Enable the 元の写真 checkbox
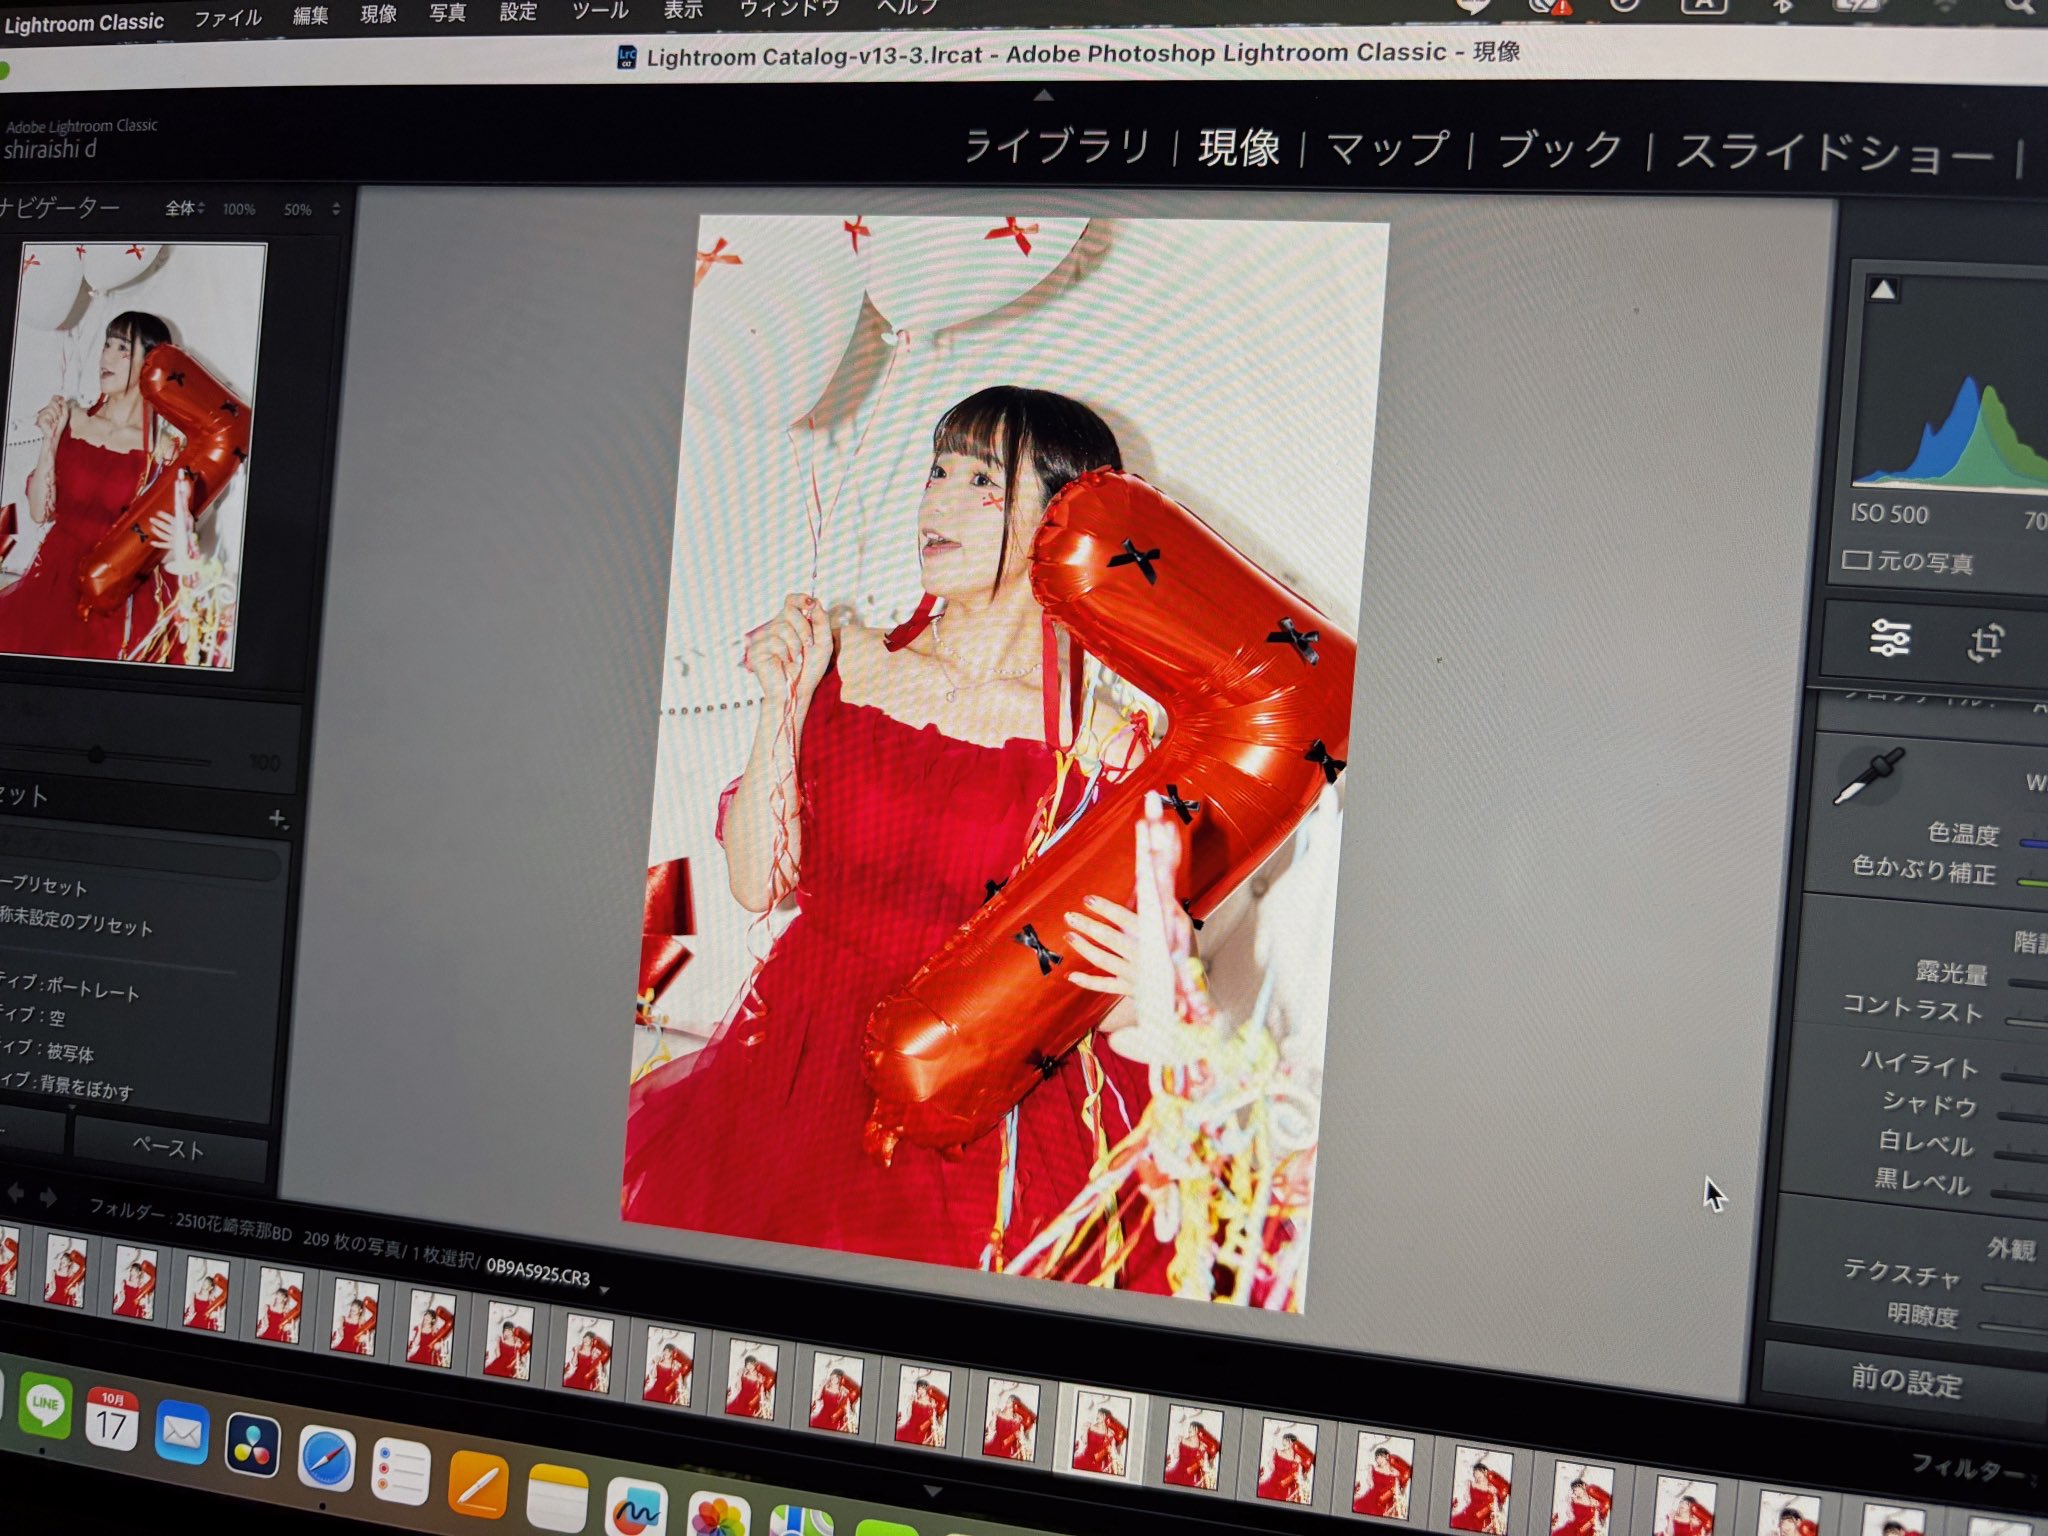 tap(1856, 560)
